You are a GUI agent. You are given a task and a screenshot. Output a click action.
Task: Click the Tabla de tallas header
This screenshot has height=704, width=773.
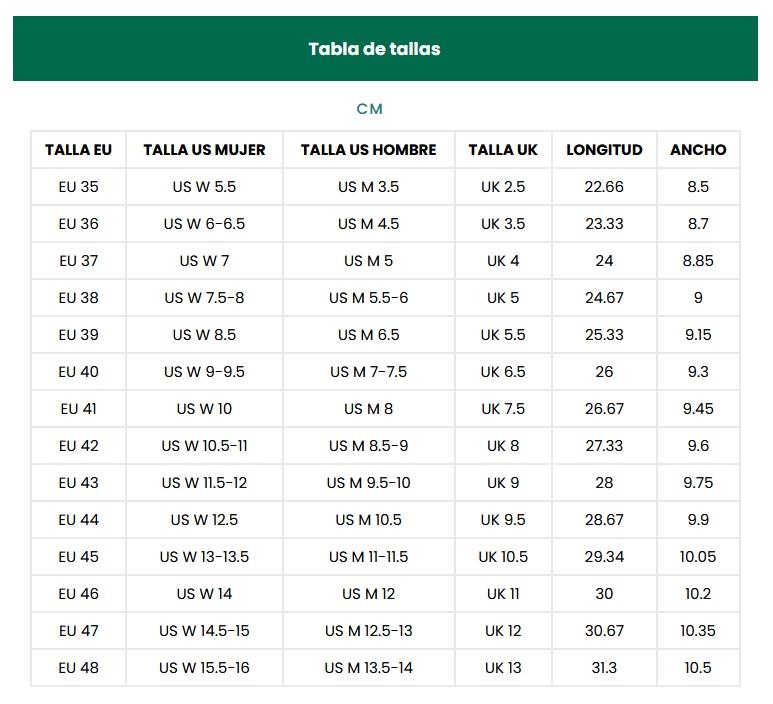374,49
